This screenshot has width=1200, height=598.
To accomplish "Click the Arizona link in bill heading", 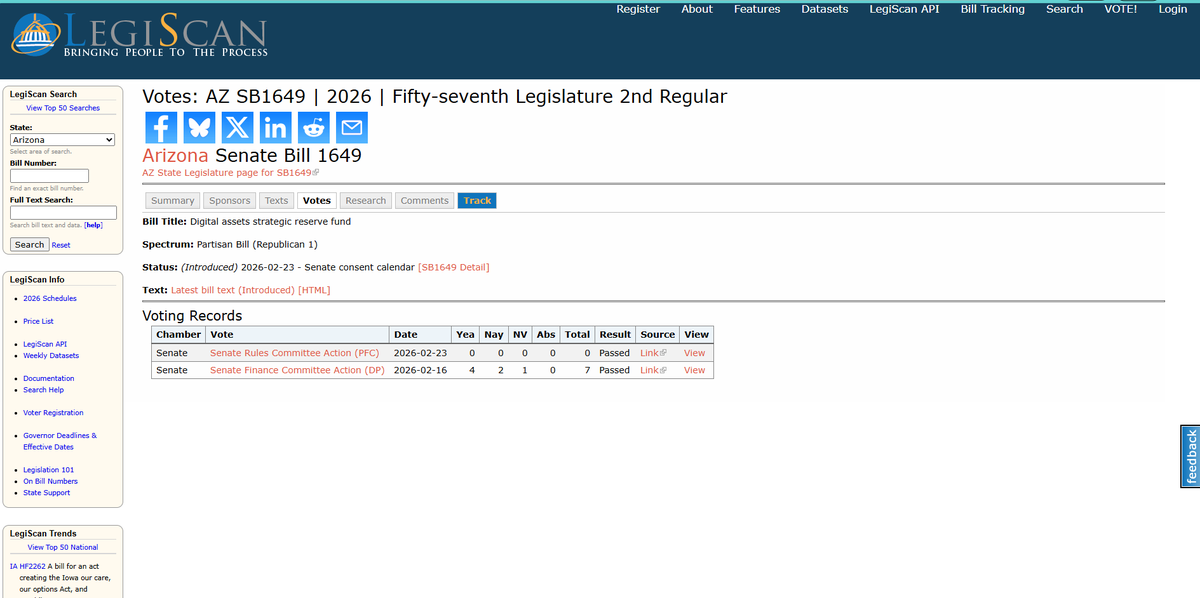I will (176, 156).
